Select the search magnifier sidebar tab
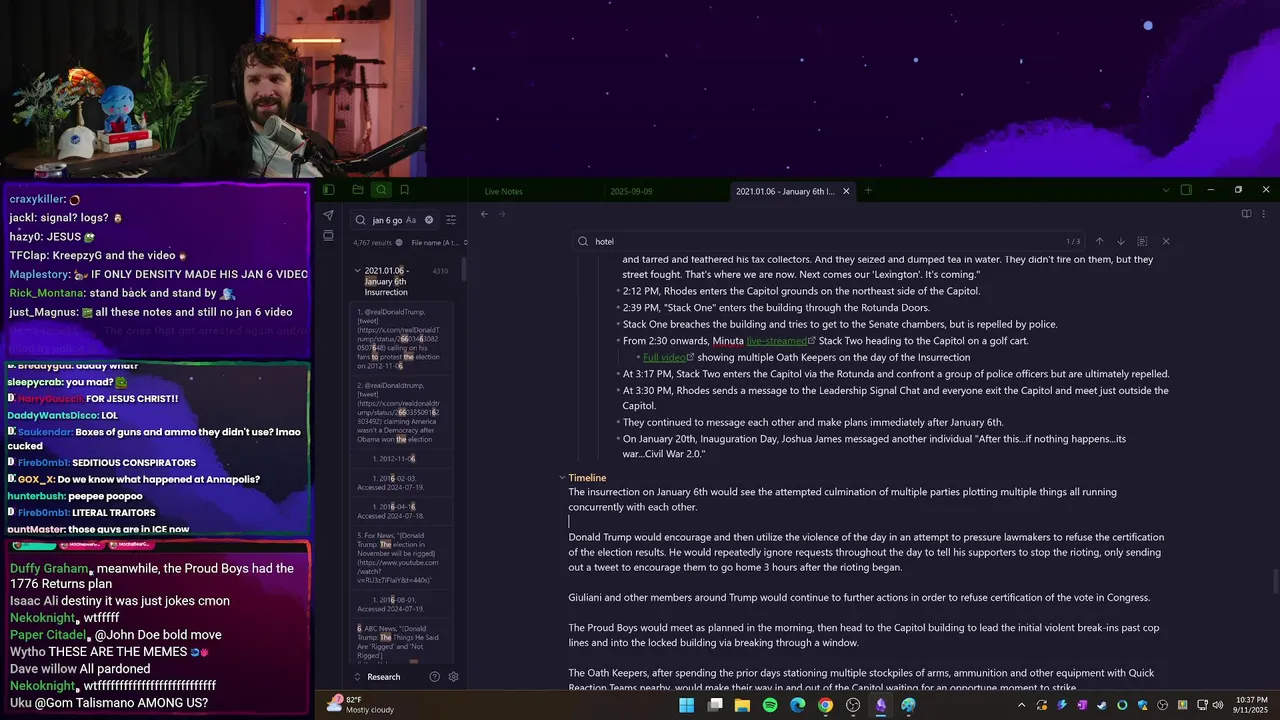This screenshot has height=720, width=1280. pos(381,190)
